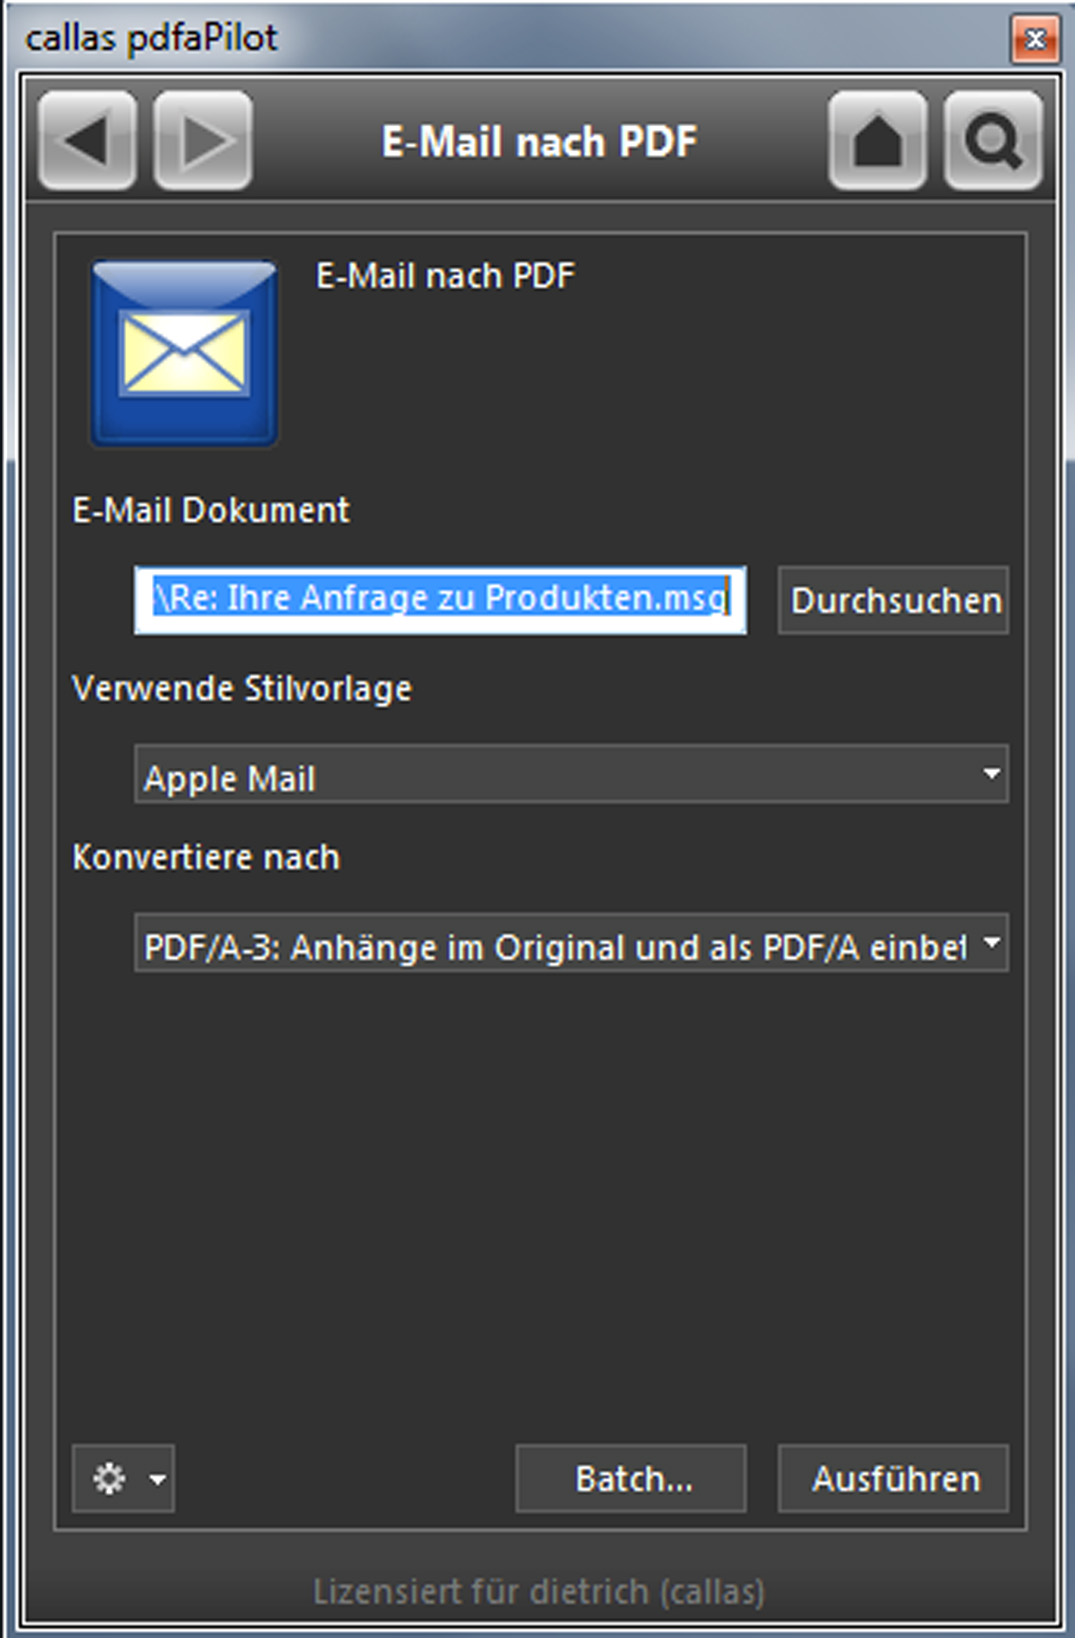The image size is (1078, 1641).
Task: Click the arrow of the Konvertiere nach combo box
Action: tap(990, 943)
